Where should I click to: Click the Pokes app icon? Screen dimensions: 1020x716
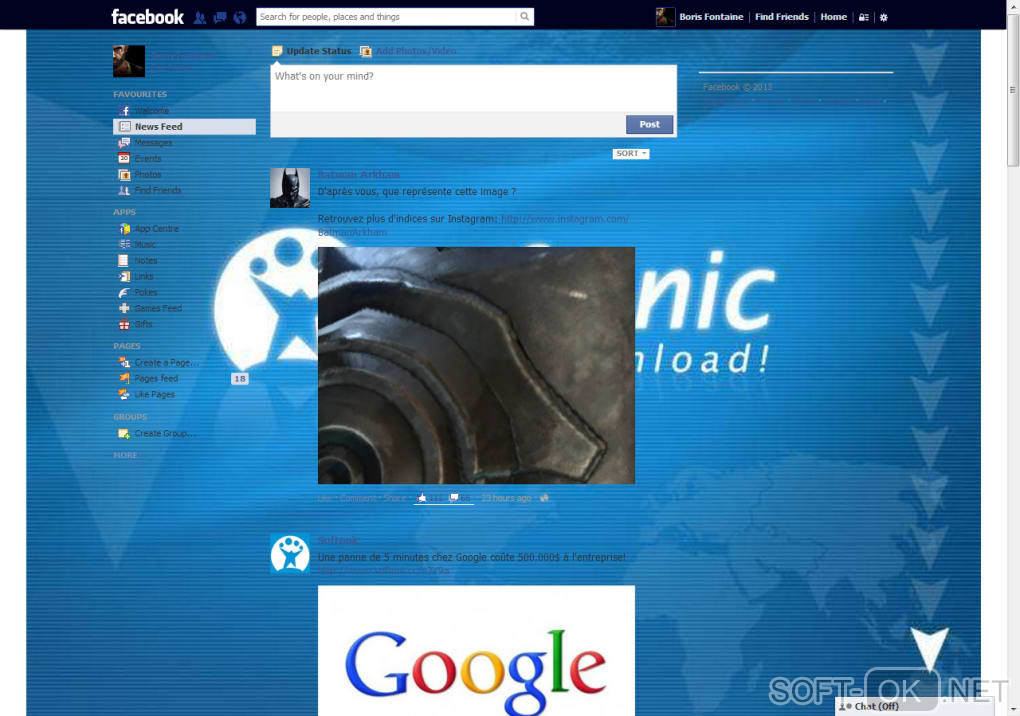tap(124, 293)
